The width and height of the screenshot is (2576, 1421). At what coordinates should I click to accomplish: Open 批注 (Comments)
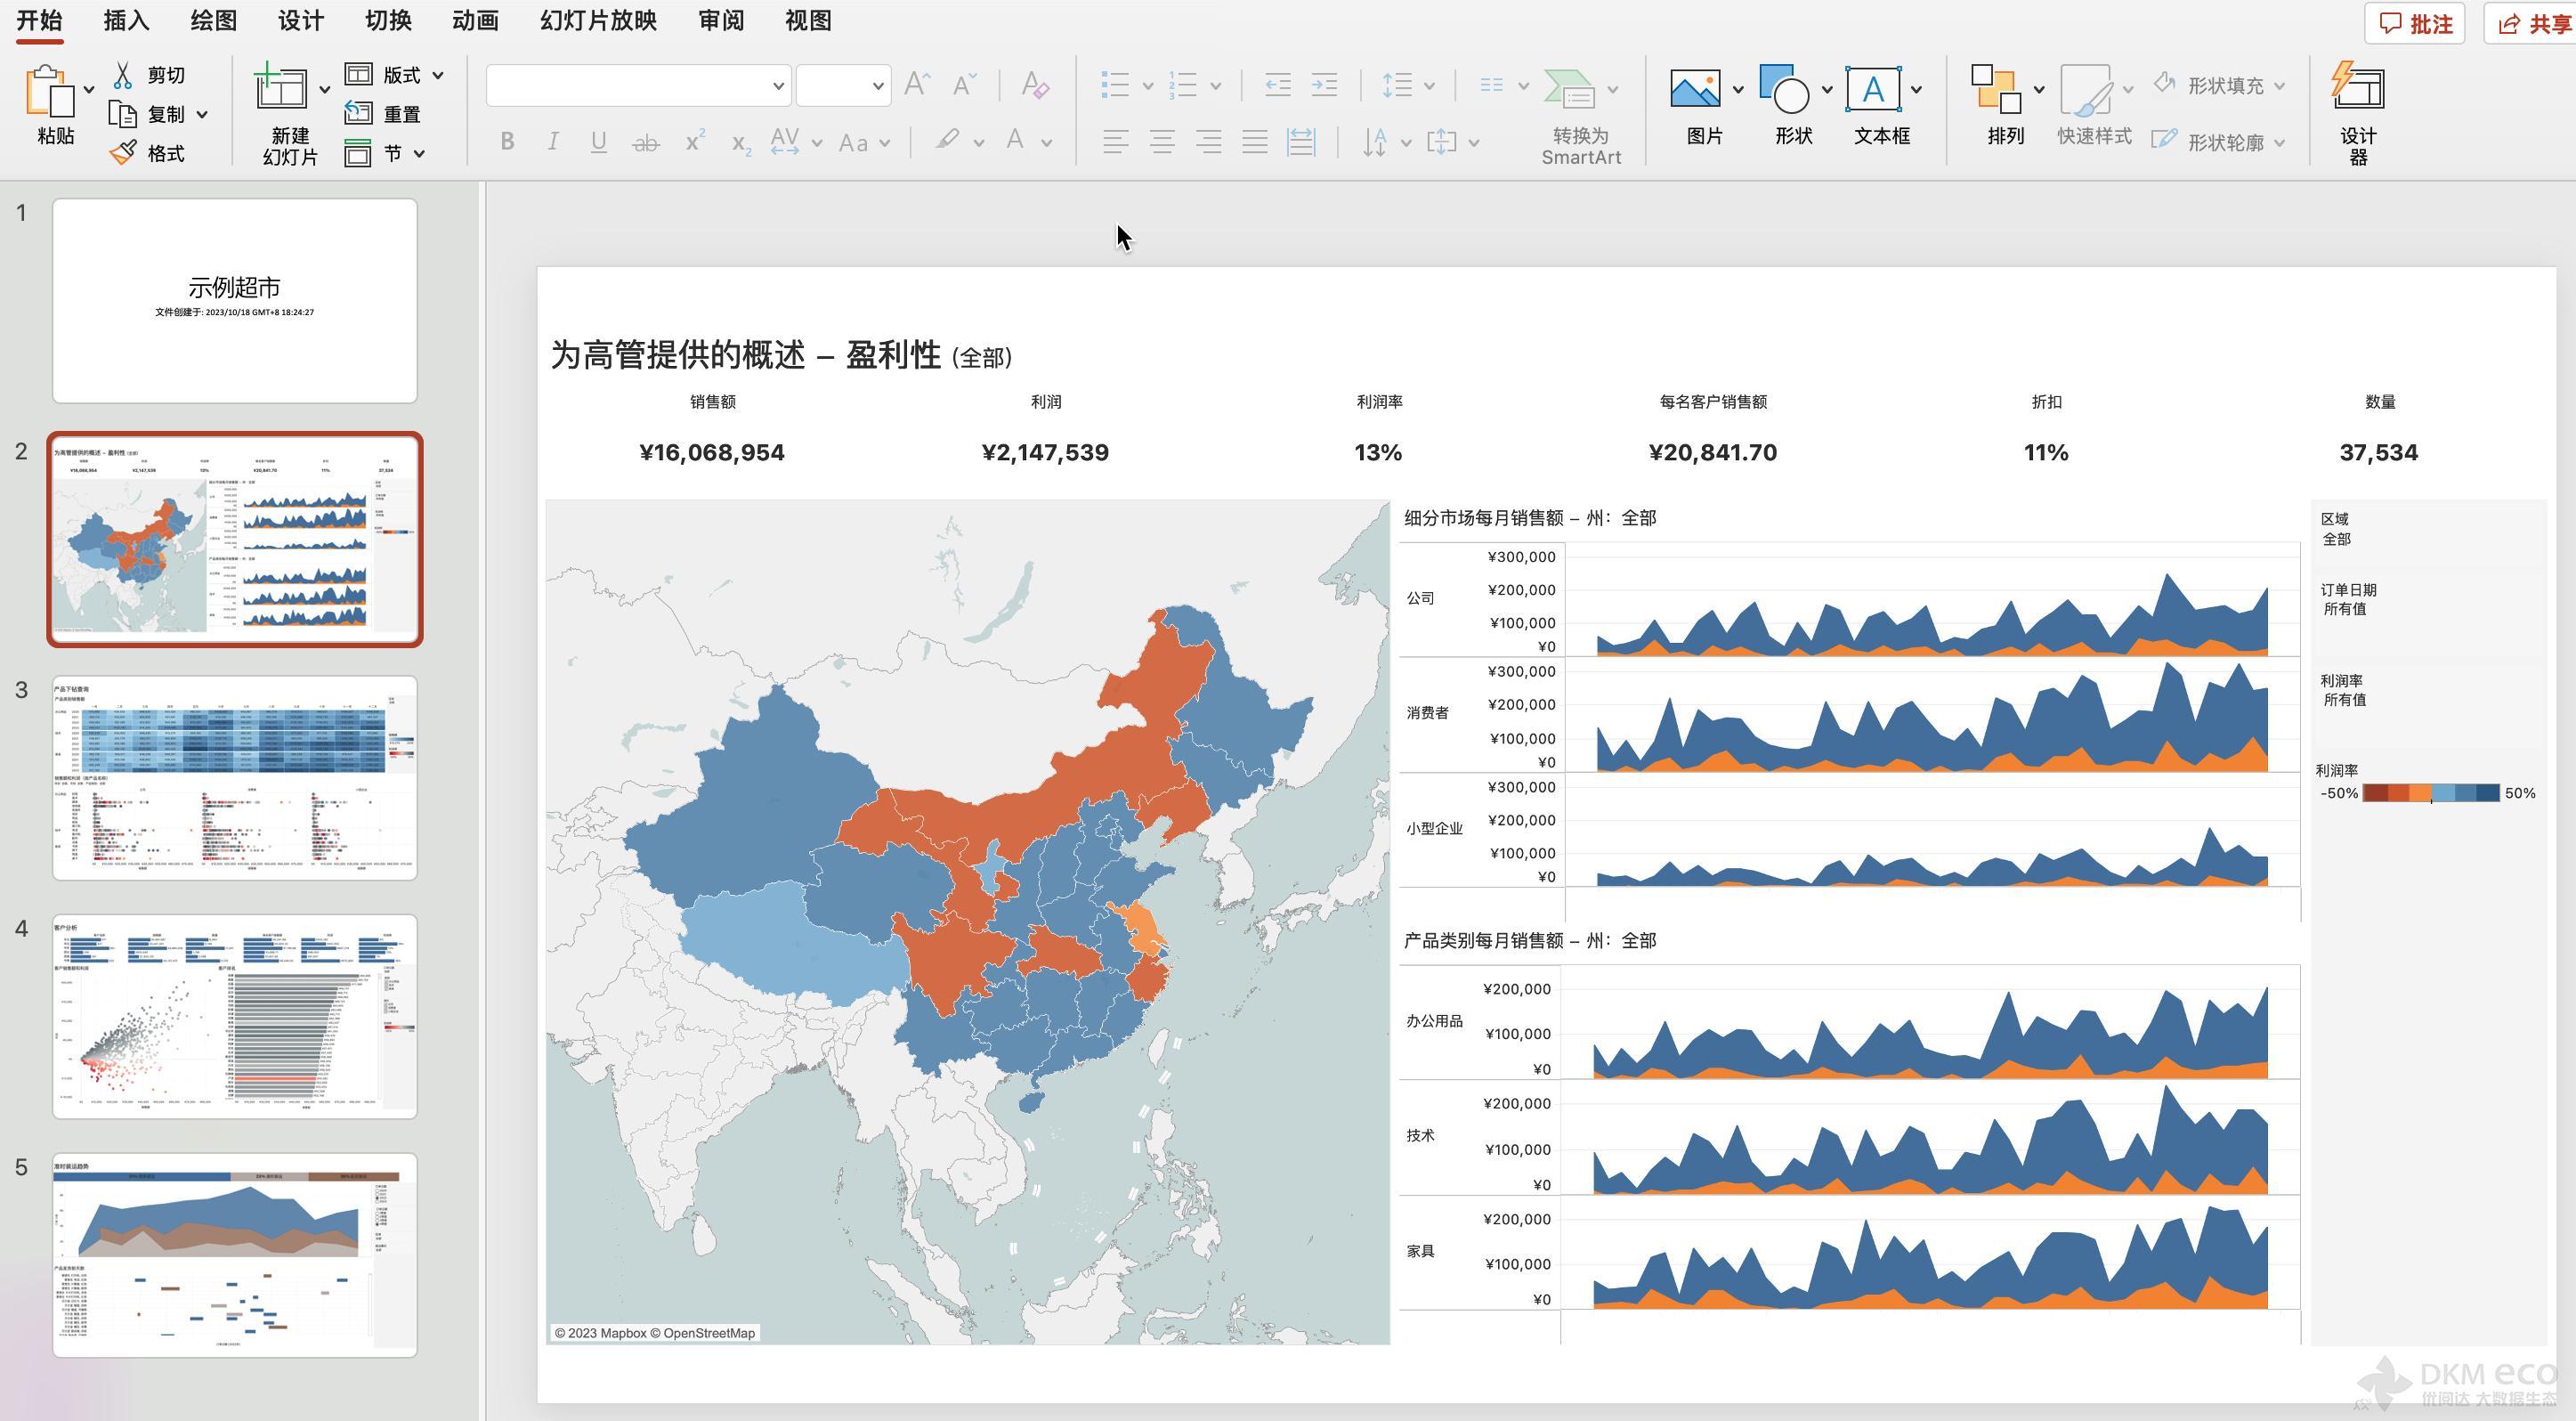tap(2415, 23)
